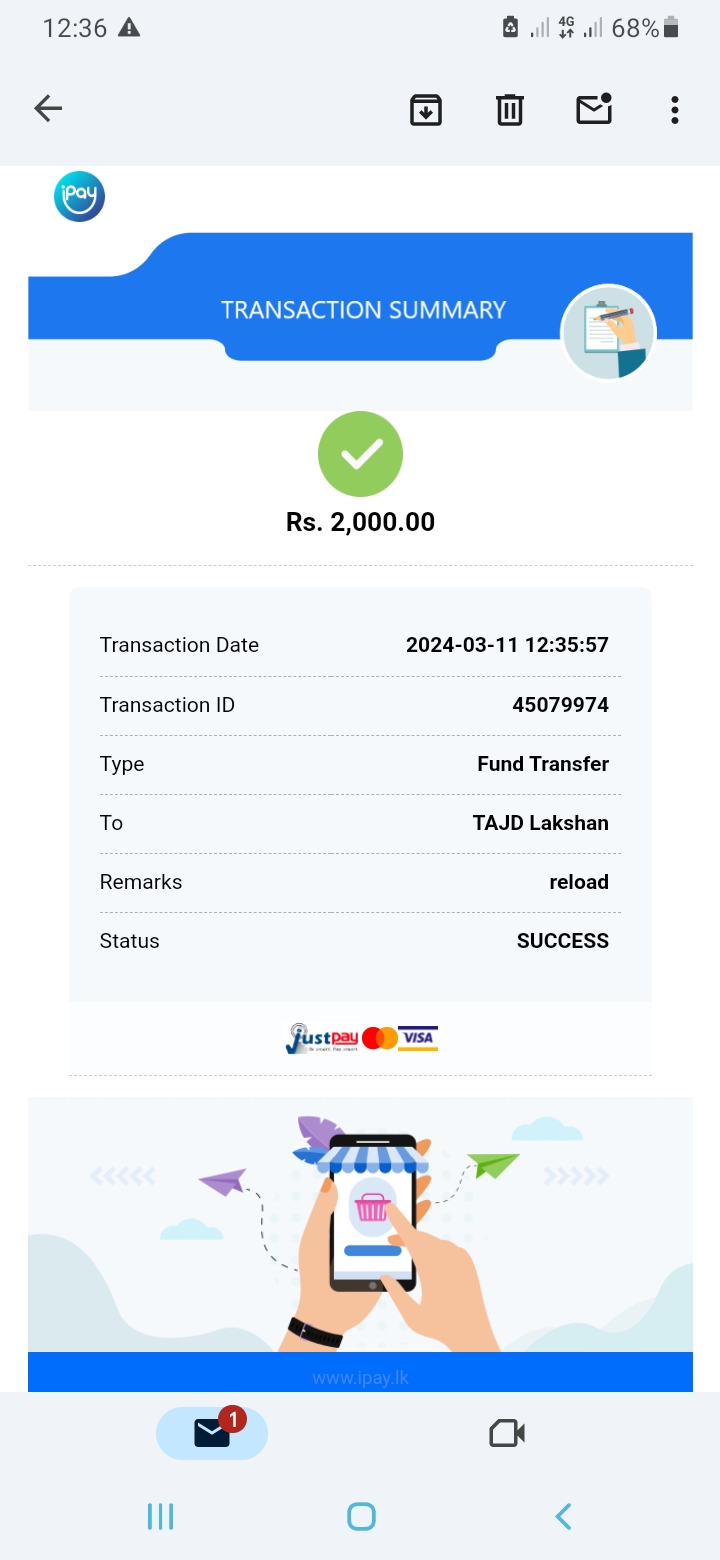This screenshot has width=720, height=1560.
Task: Tap the VISA logo
Action: pyautogui.click(x=418, y=1038)
